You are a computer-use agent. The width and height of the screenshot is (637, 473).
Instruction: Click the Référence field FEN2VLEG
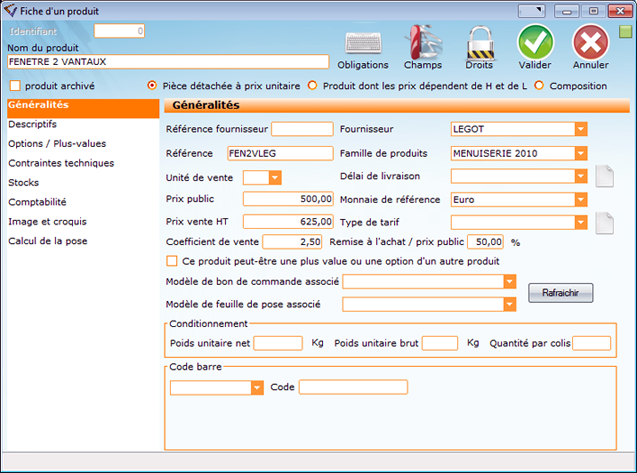click(x=280, y=153)
